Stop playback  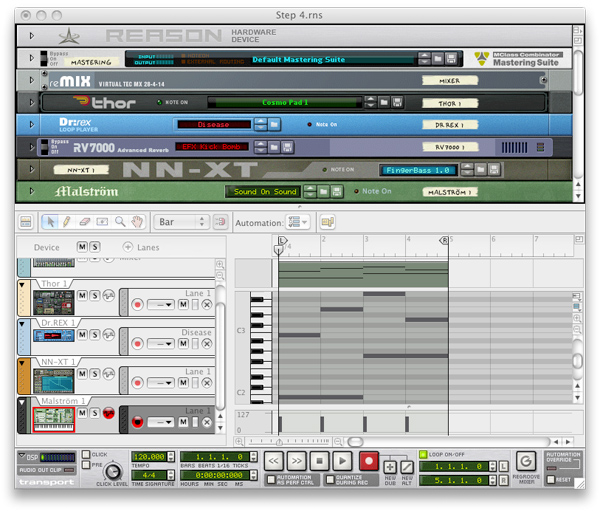319,461
